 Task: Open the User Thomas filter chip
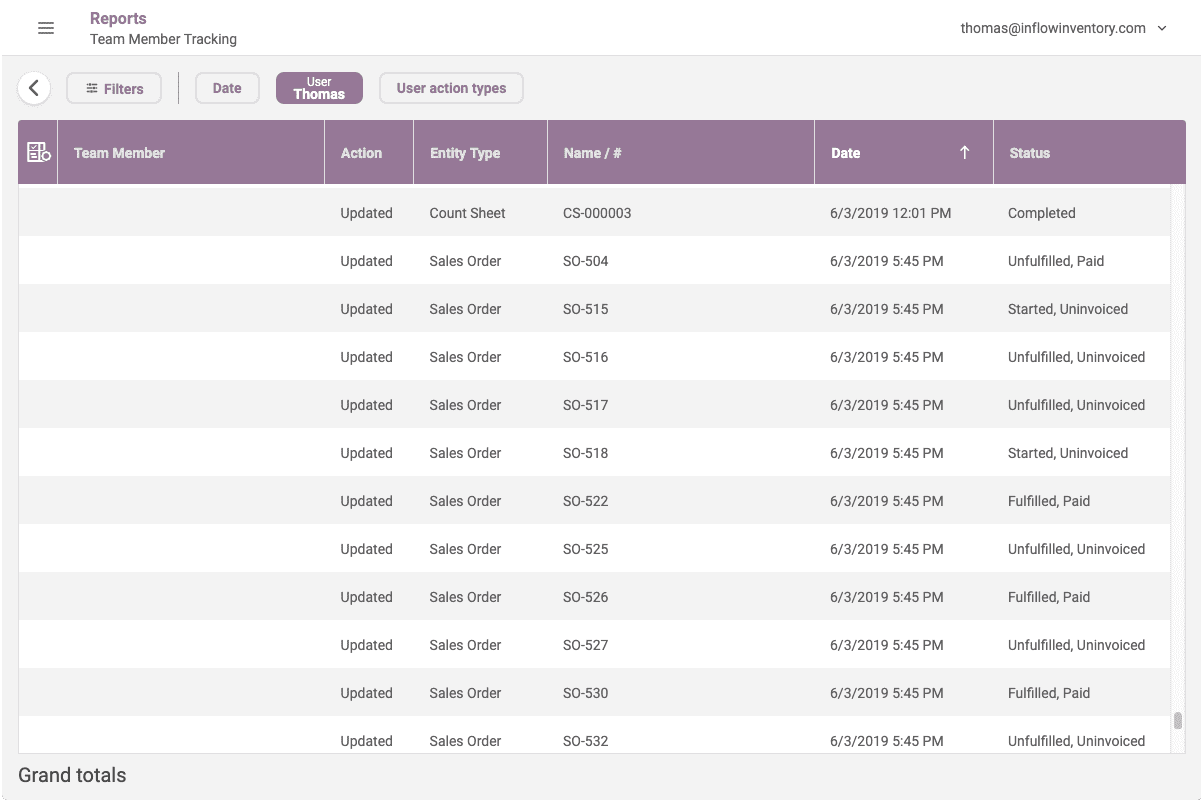coord(319,88)
